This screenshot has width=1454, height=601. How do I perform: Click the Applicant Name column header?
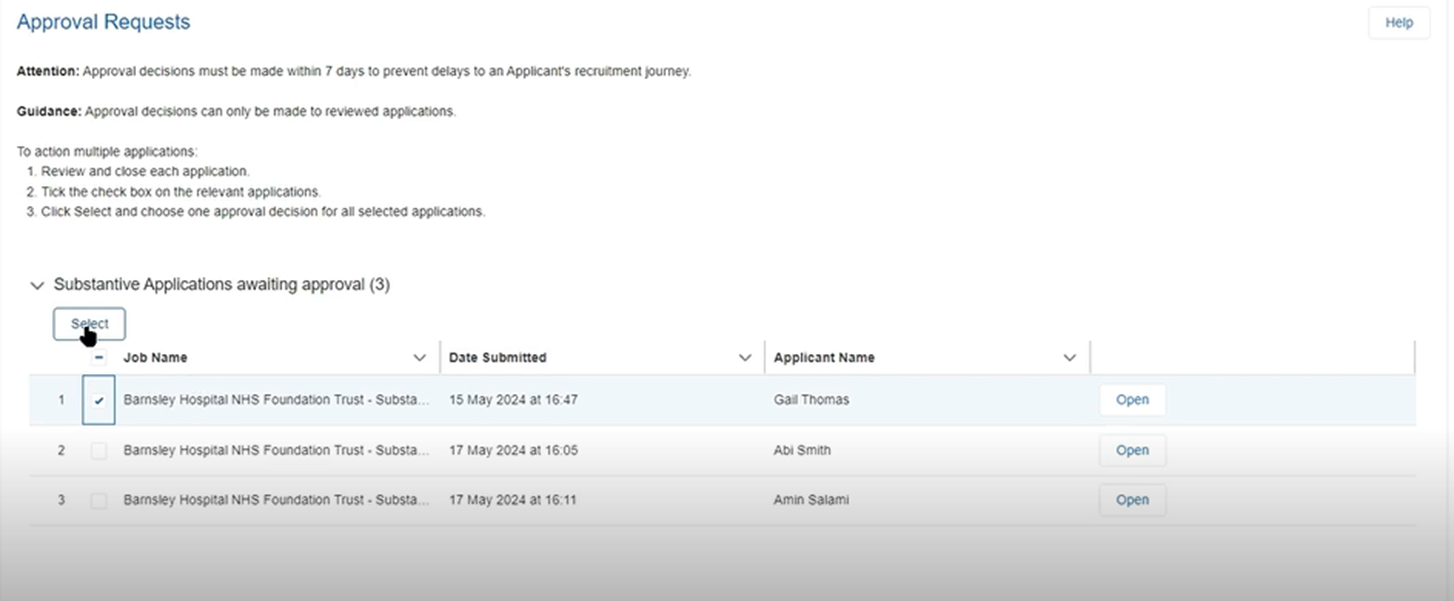tap(824, 357)
